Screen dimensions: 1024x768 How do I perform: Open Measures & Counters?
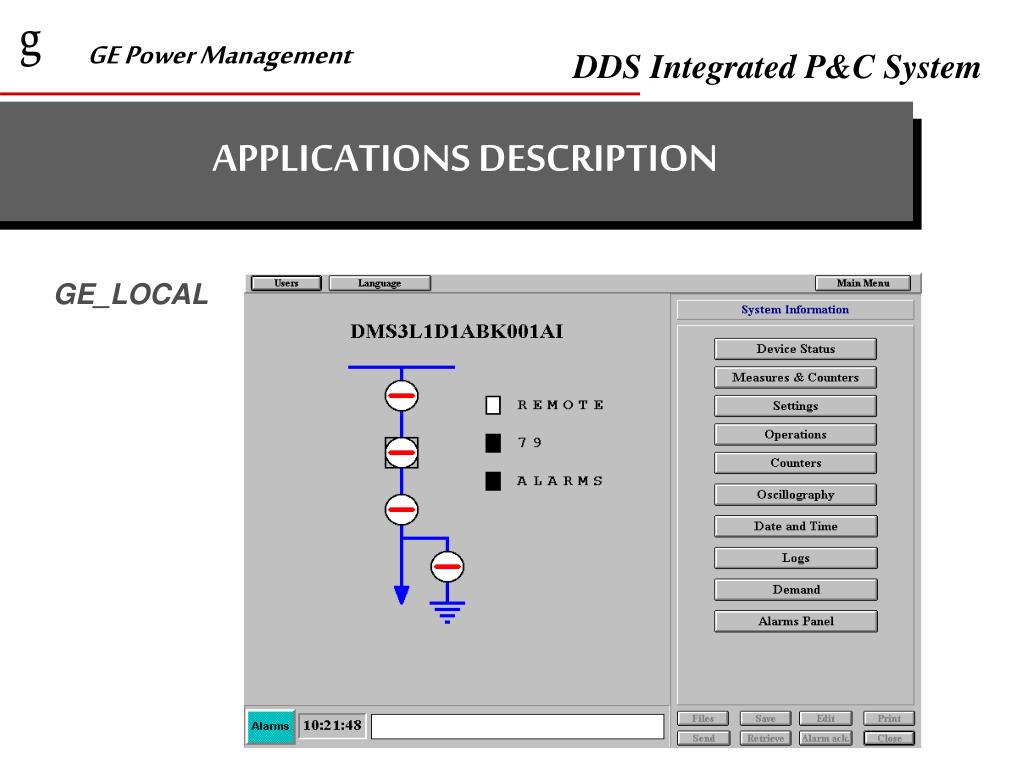point(795,377)
